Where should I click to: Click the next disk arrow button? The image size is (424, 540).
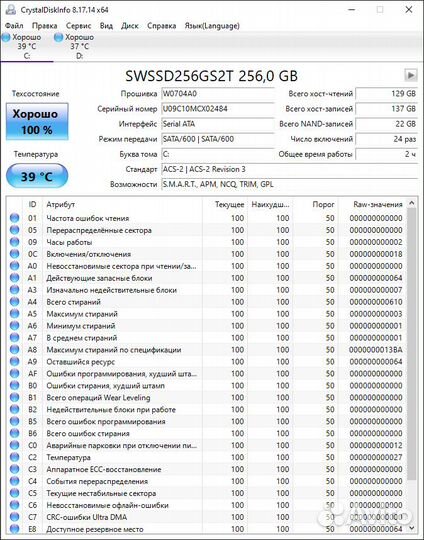(410, 75)
